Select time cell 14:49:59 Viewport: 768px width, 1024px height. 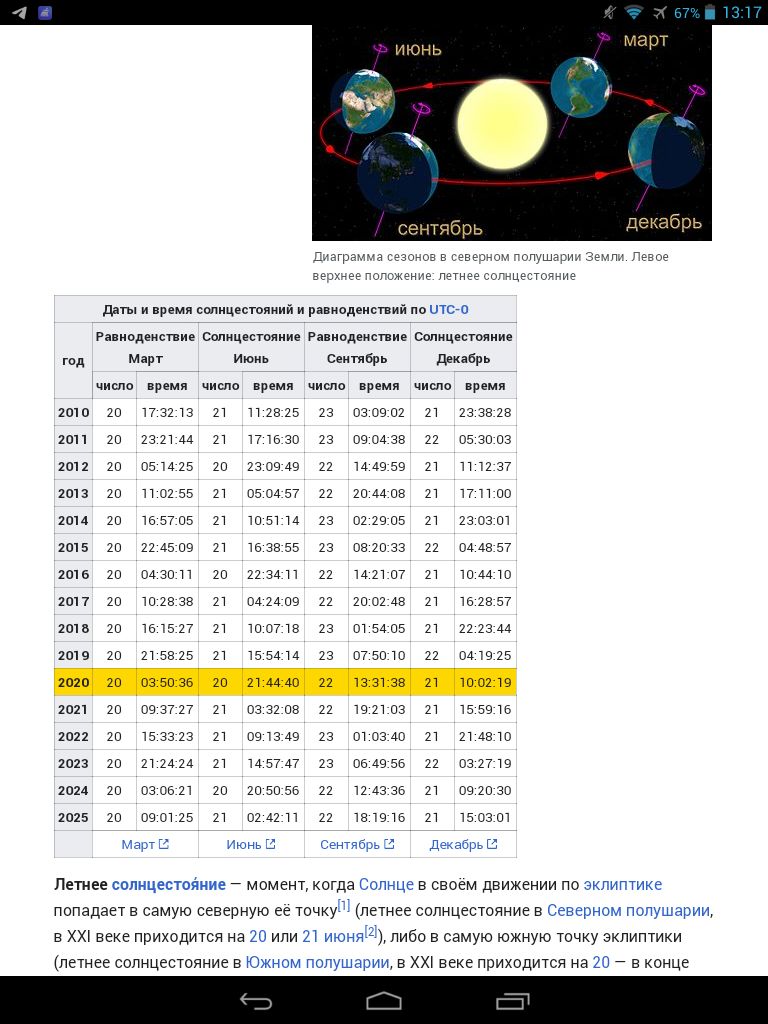(x=379, y=467)
